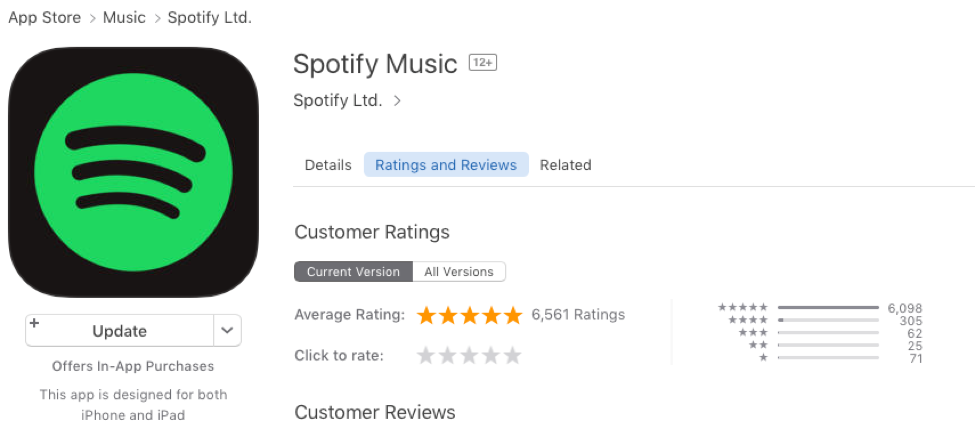
Task: Click the Spotify Ltd. breadcrumb link
Action: click(210, 18)
